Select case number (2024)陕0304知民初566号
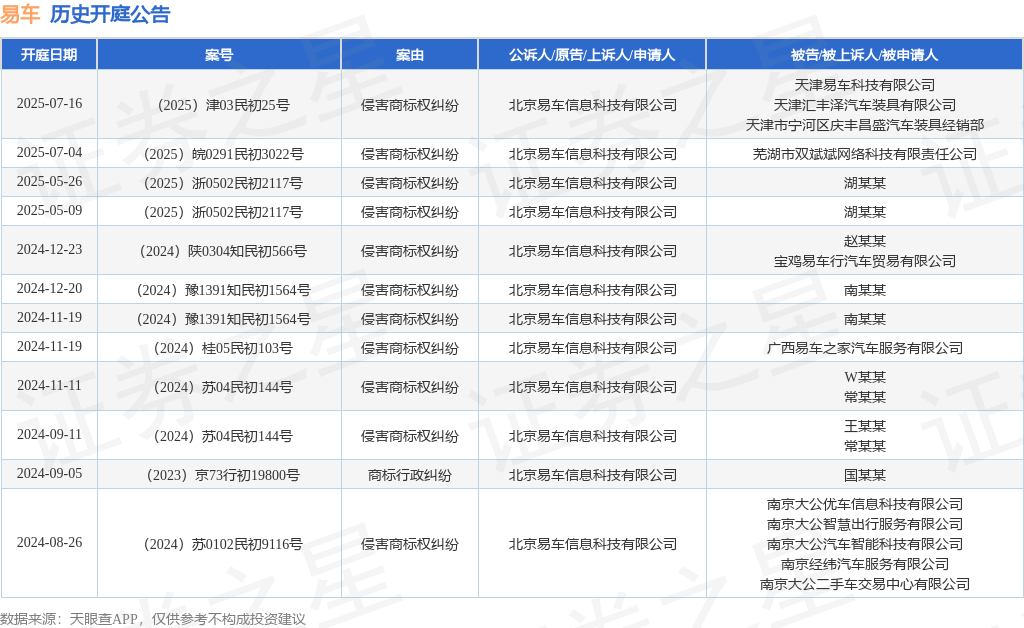 pyautogui.click(x=223, y=251)
